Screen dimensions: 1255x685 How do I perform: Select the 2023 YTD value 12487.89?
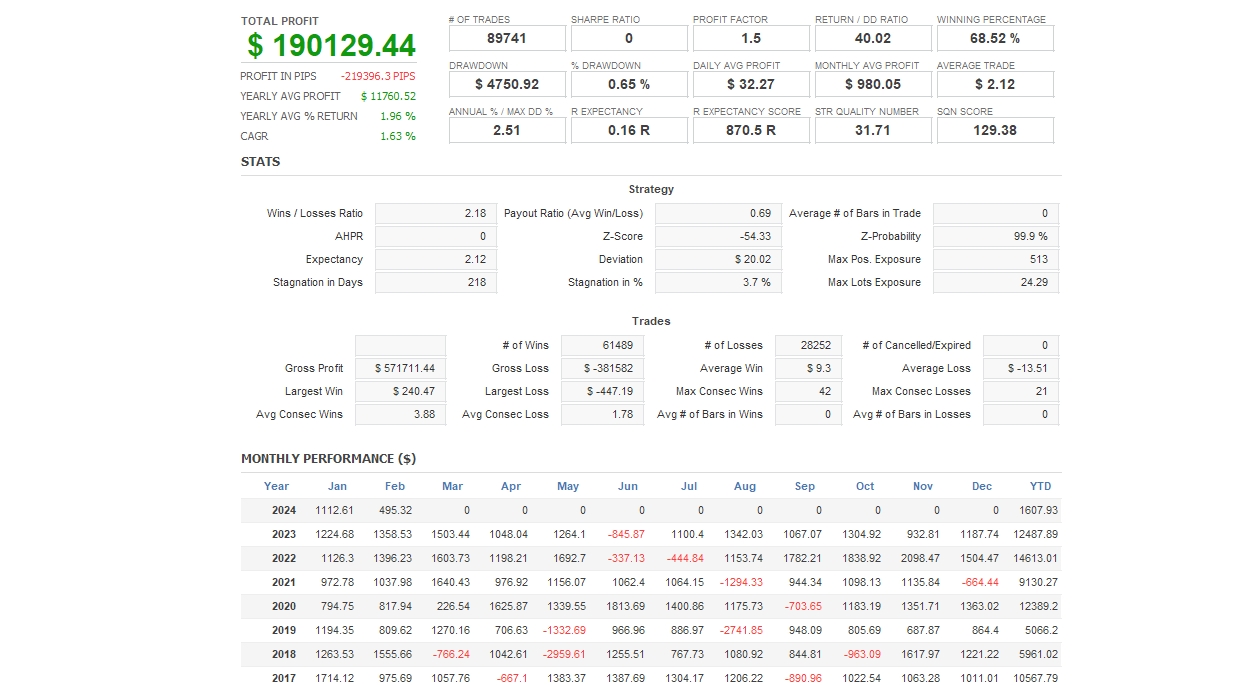[x=1034, y=534]
